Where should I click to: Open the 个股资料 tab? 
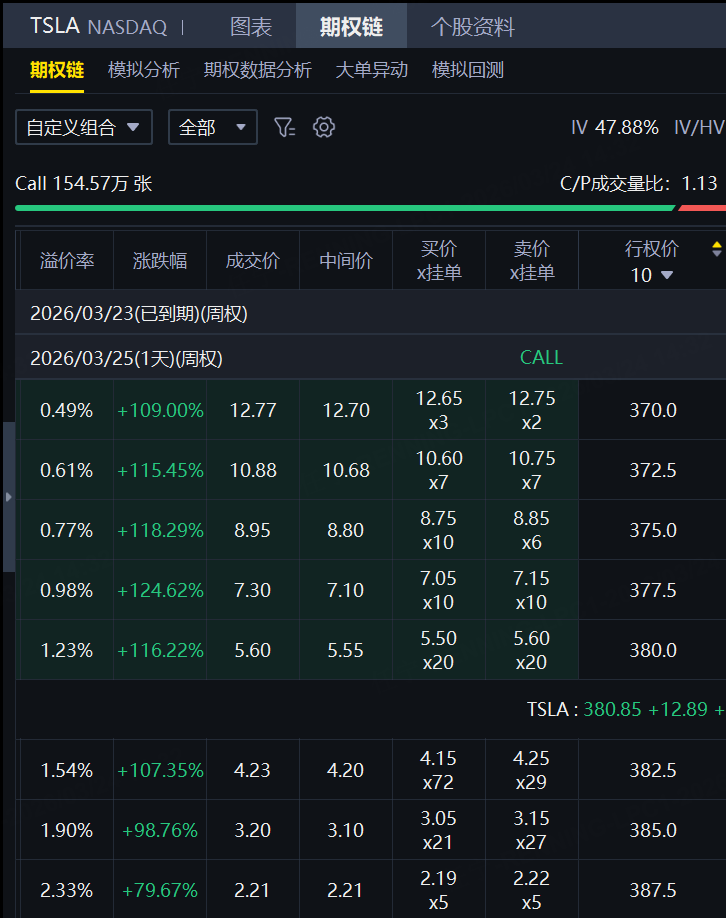(472, 27)
